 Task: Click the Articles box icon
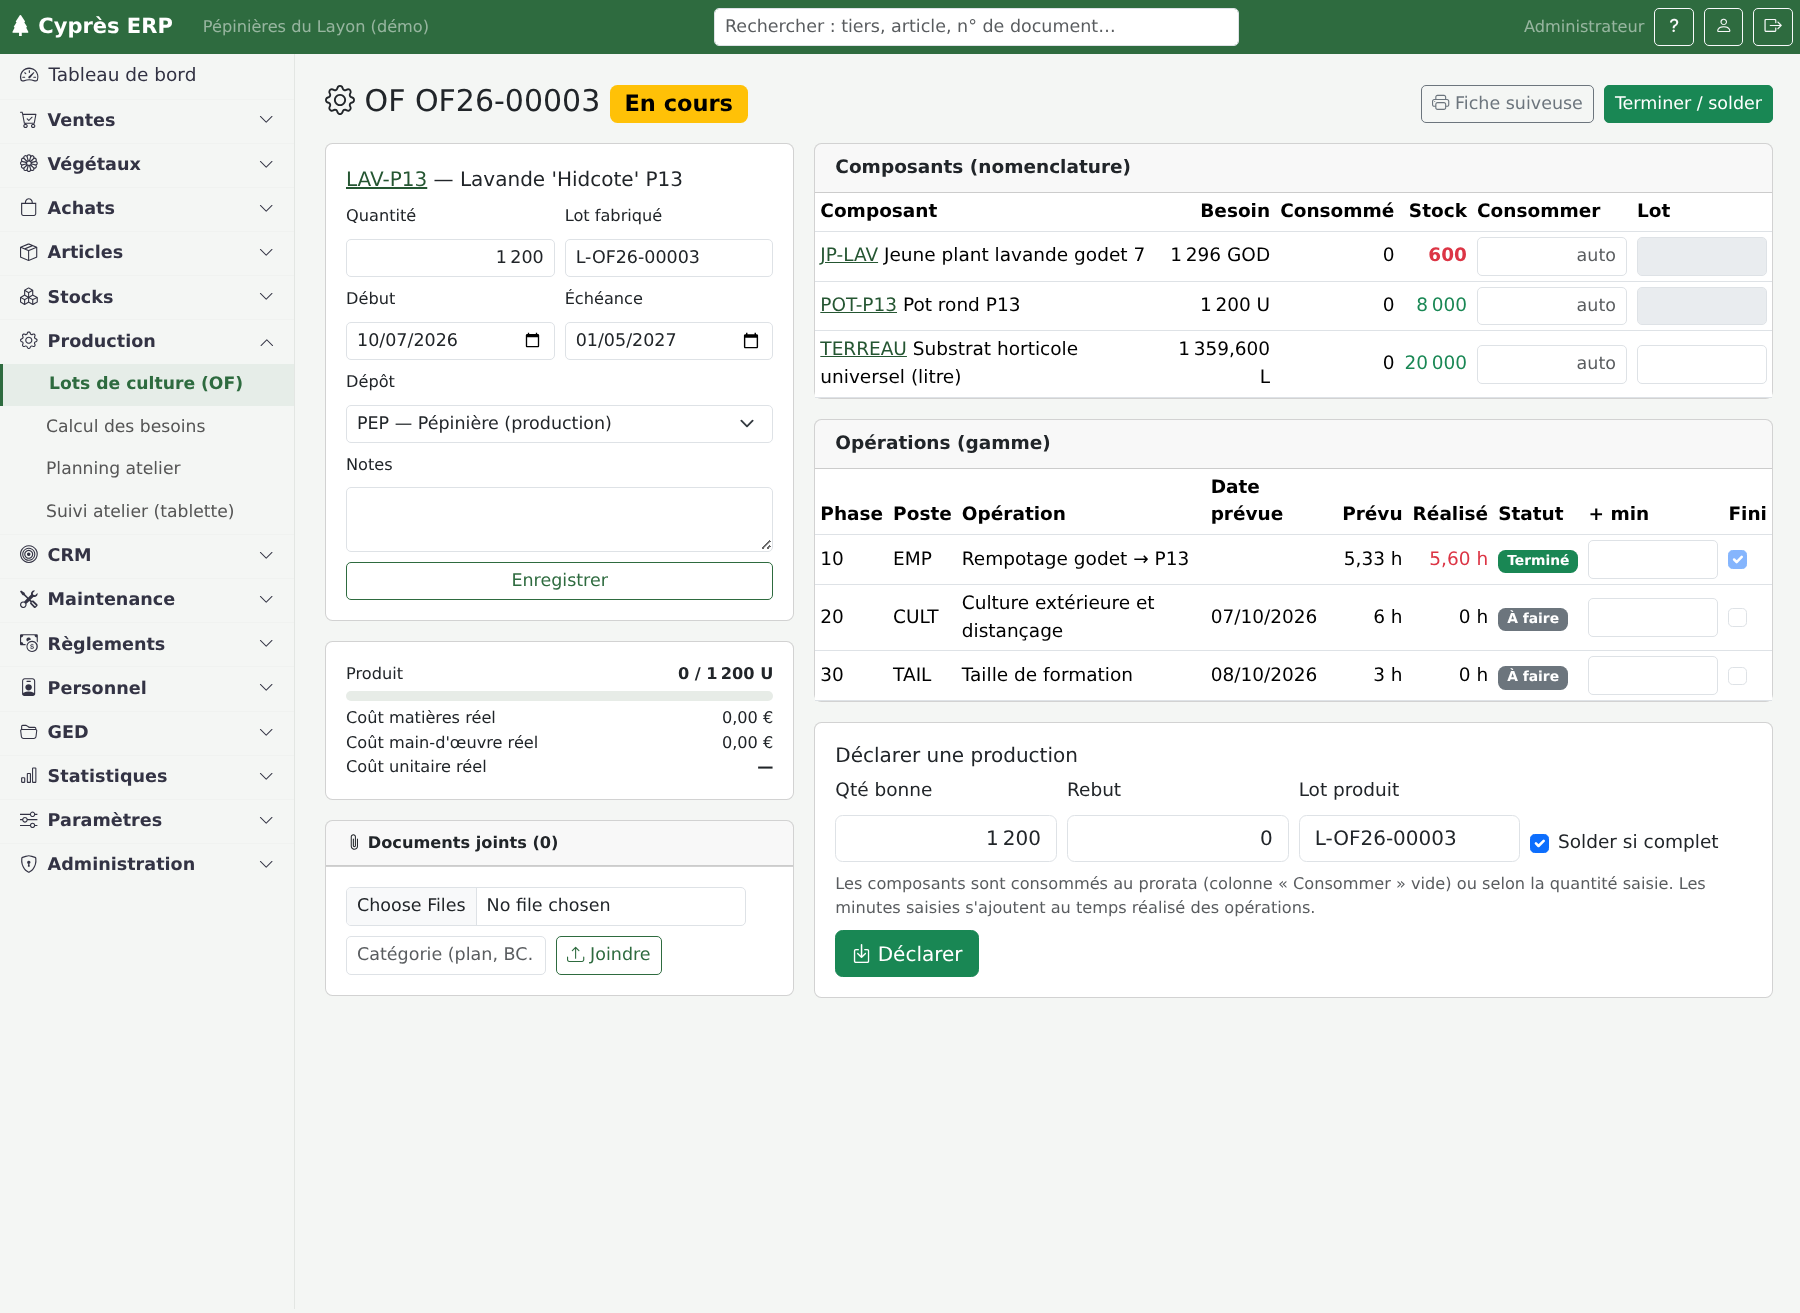point(29,252)
